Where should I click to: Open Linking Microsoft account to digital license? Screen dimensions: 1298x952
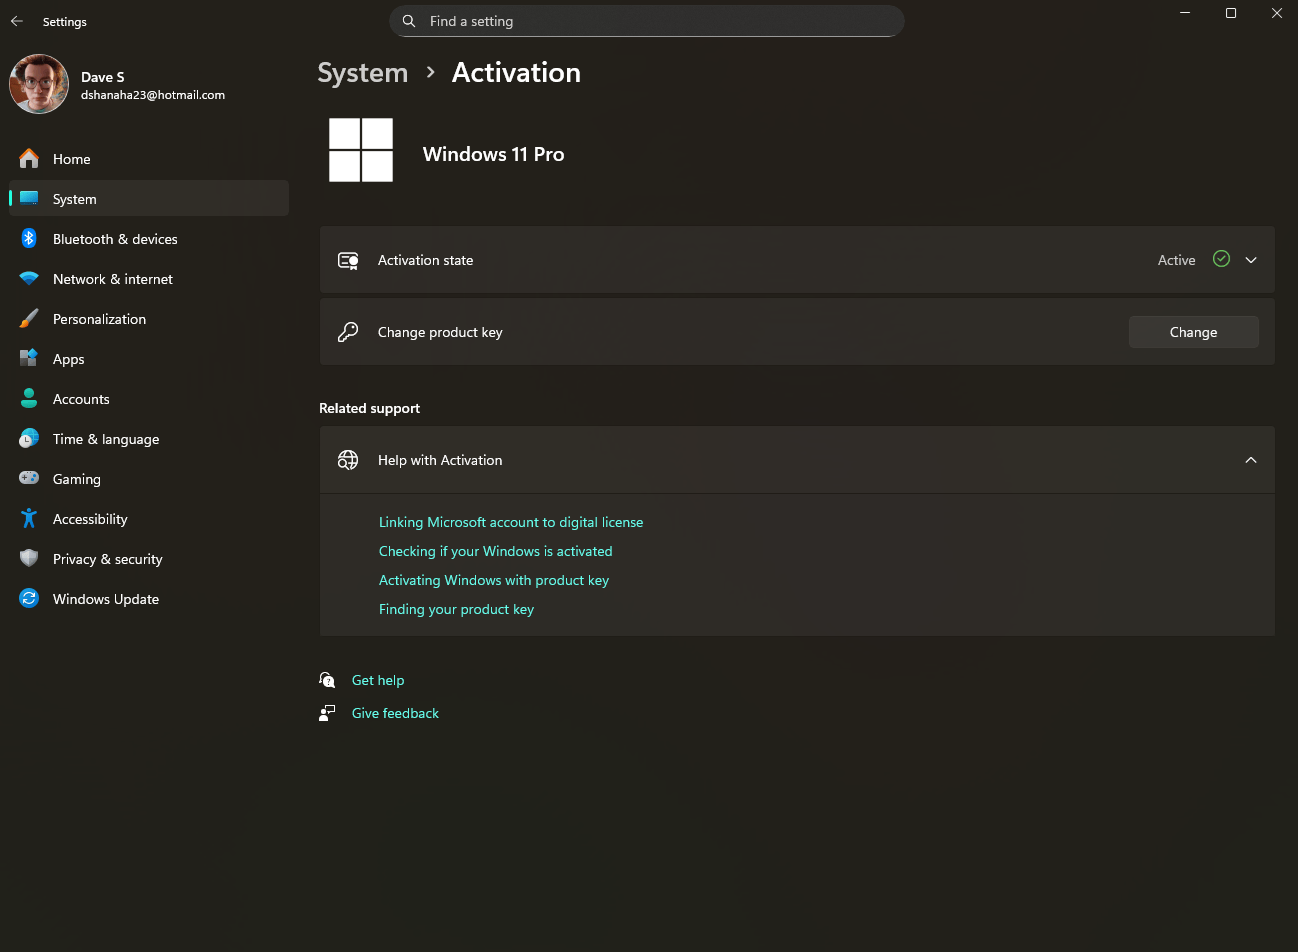click(x=511, y=522)
